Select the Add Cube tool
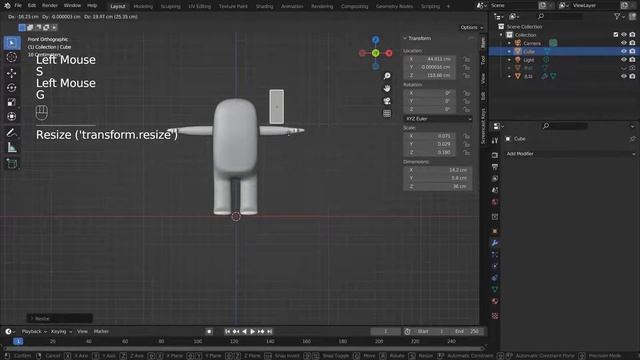Image resolution: width=640 pixels, height=360 pixels. 12,164
